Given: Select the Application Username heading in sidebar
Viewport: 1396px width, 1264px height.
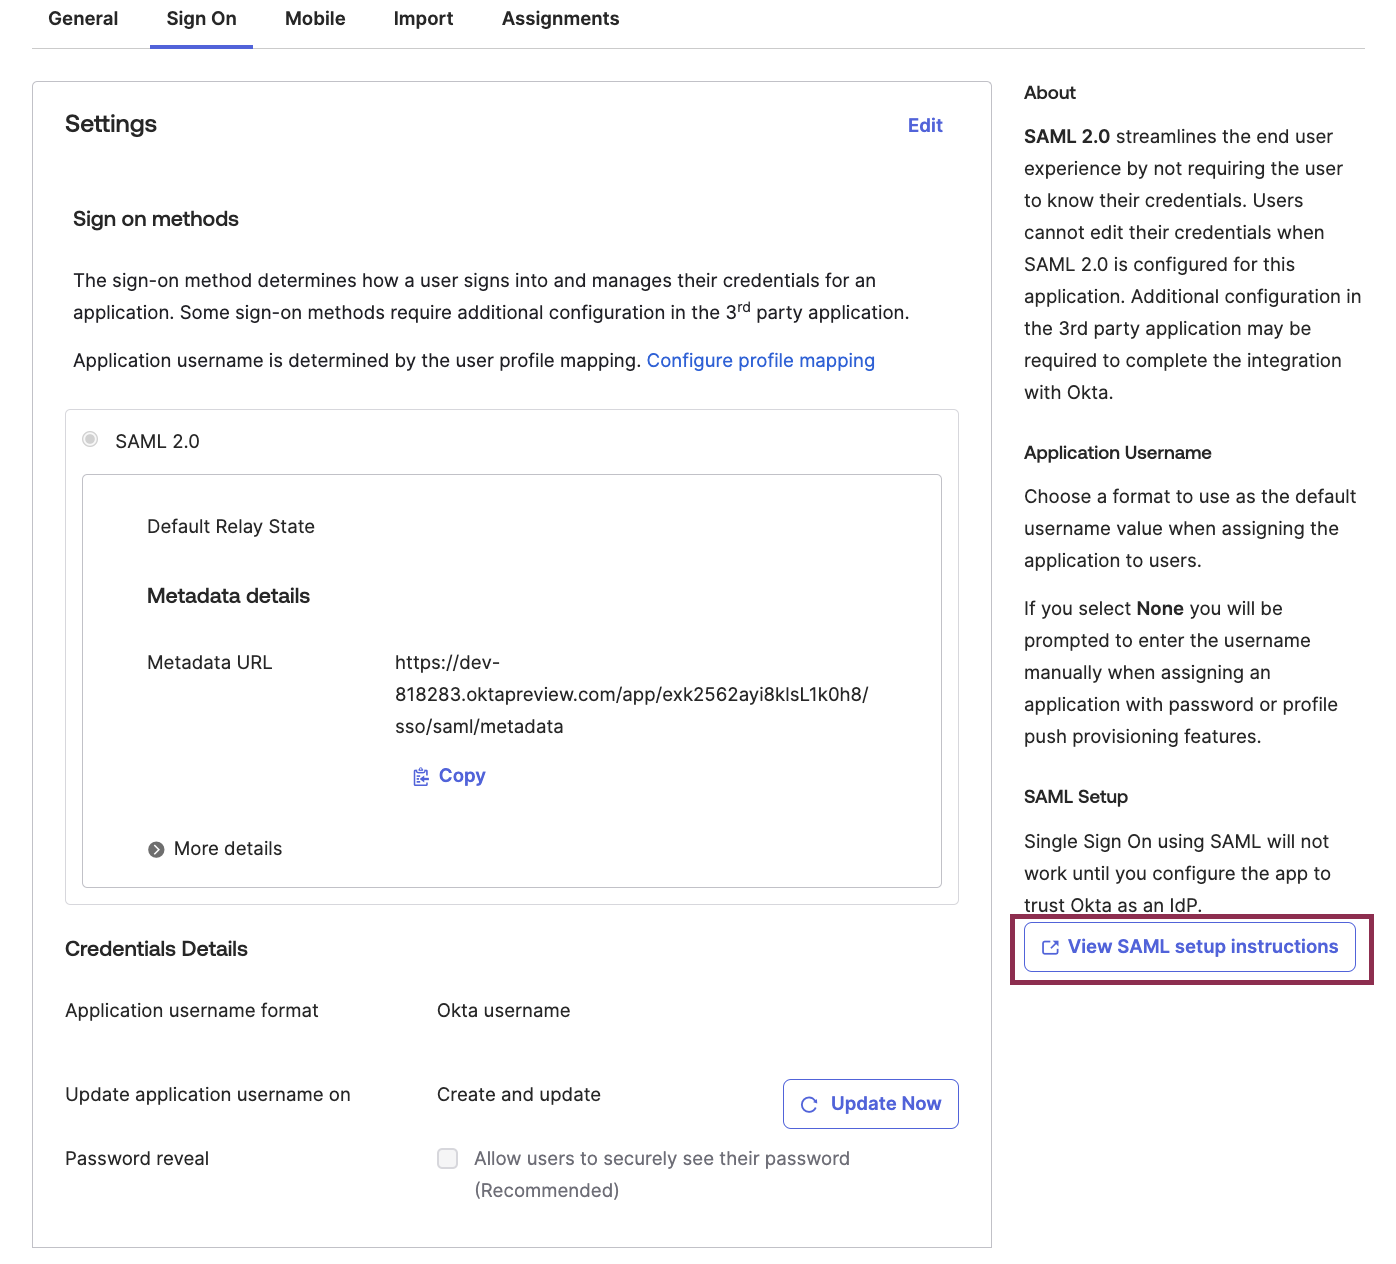Looking at the screenshot, I should (1117, 453).
